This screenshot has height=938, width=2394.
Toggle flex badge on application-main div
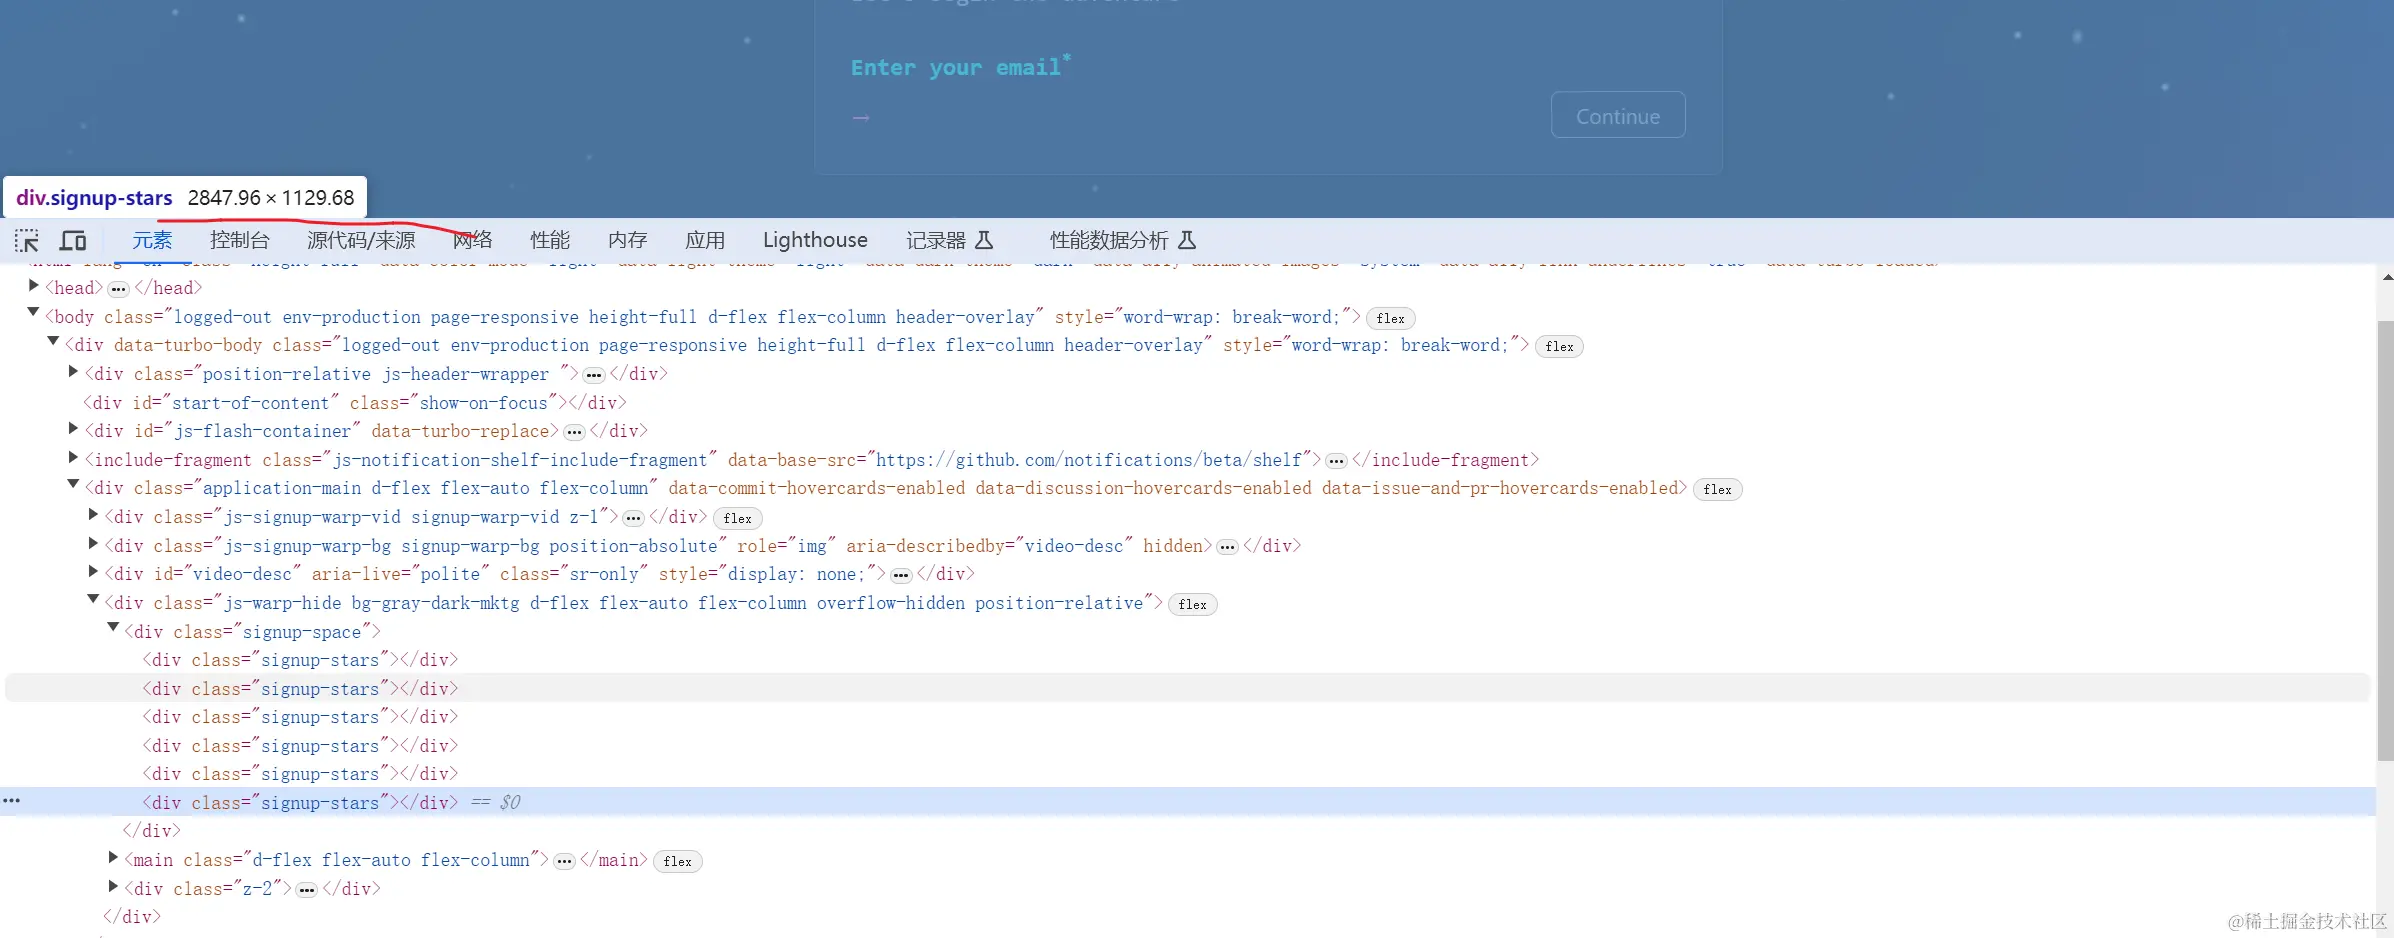click(1717, 489)
